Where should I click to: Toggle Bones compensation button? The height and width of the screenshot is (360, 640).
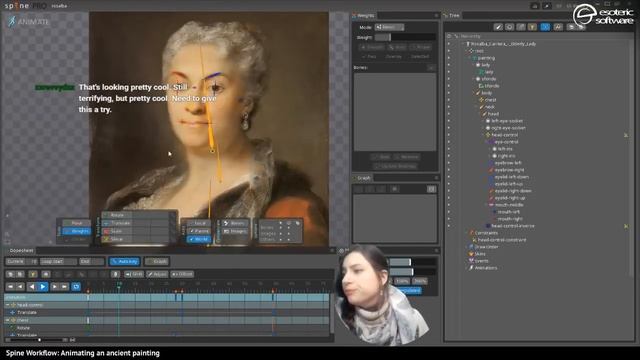(x=235, y=223)
